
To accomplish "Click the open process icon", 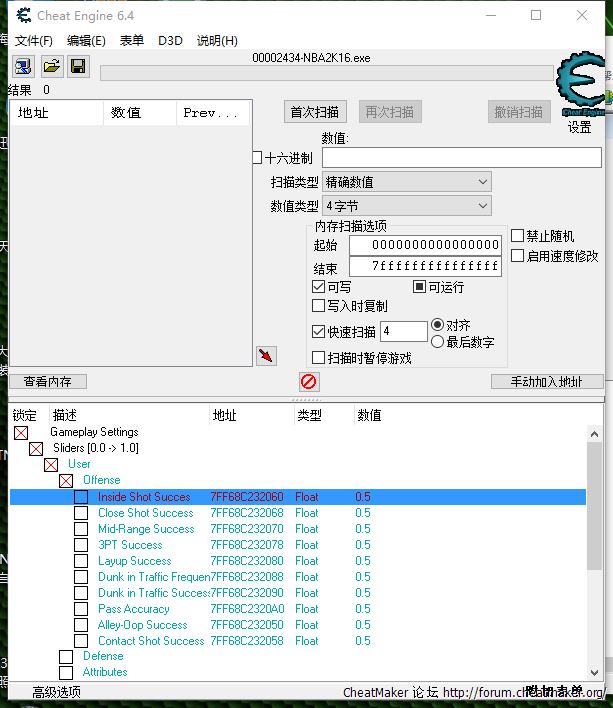I will click(22, 67).
